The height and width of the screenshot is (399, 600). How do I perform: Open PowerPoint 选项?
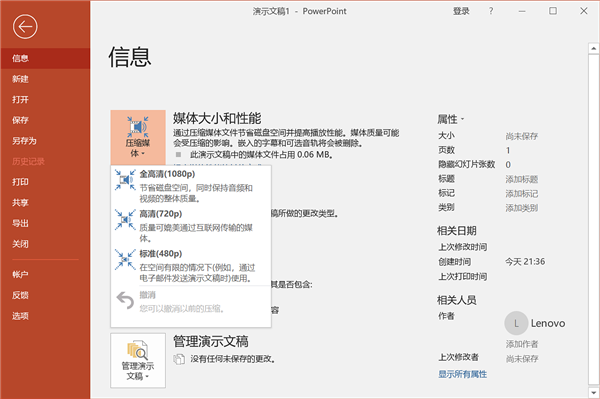pos(45,316)
